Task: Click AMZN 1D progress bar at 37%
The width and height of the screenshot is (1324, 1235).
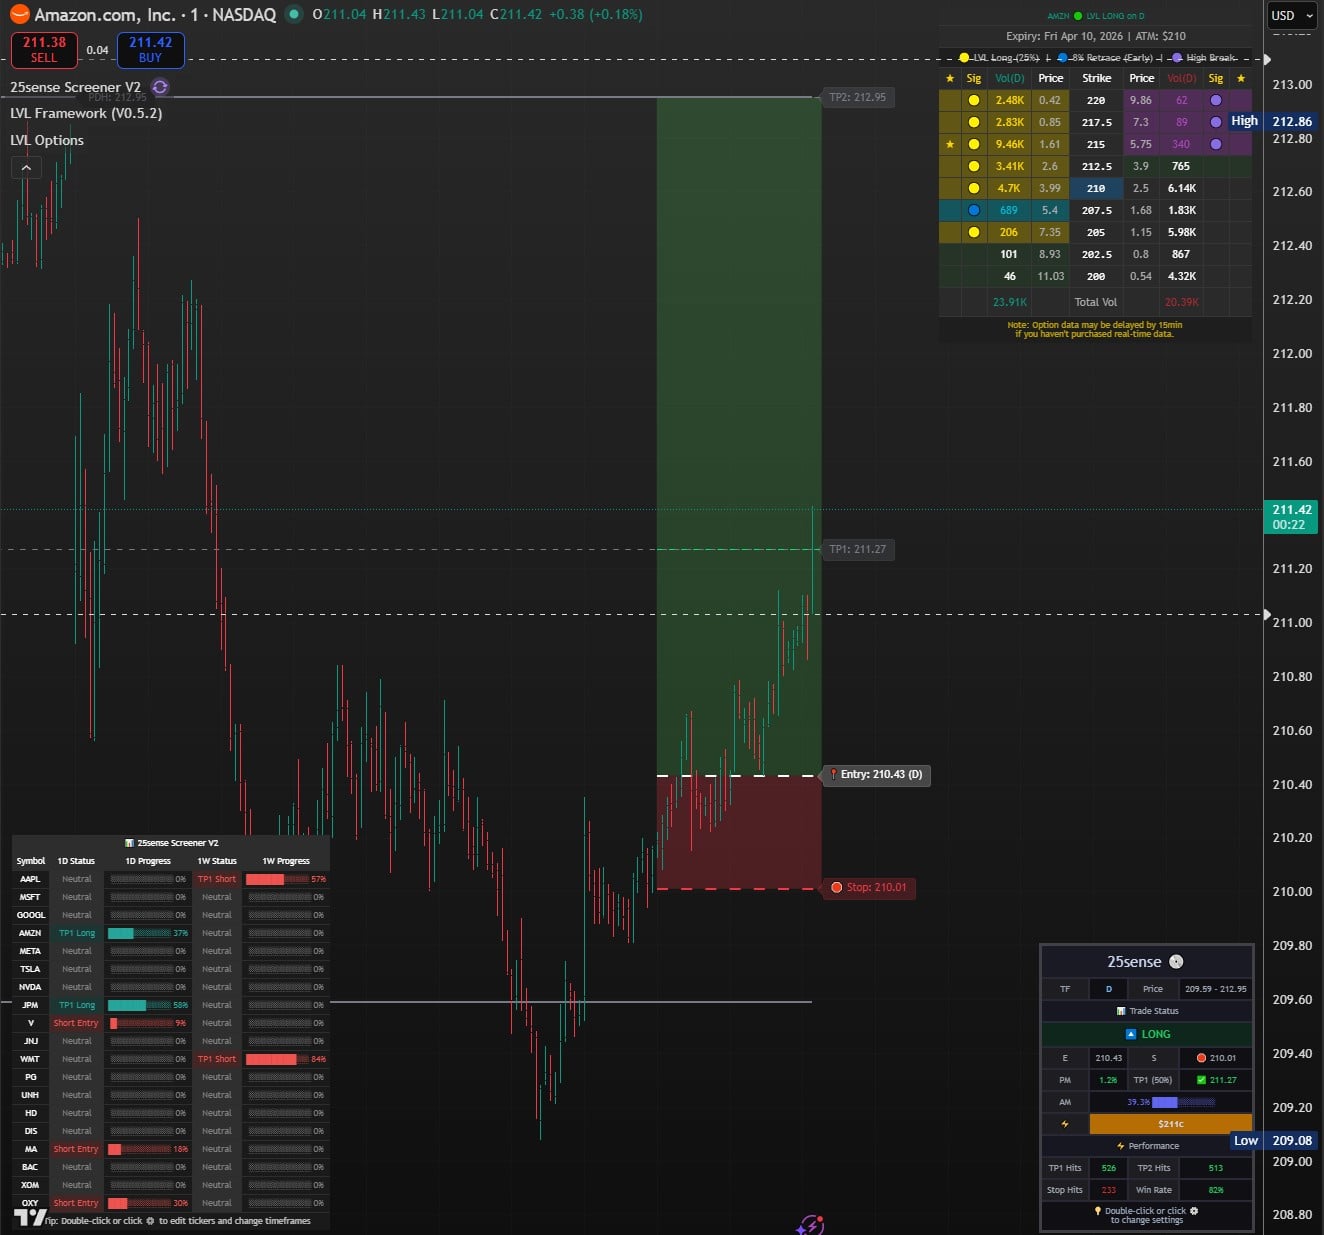Action: click(147, 933)
